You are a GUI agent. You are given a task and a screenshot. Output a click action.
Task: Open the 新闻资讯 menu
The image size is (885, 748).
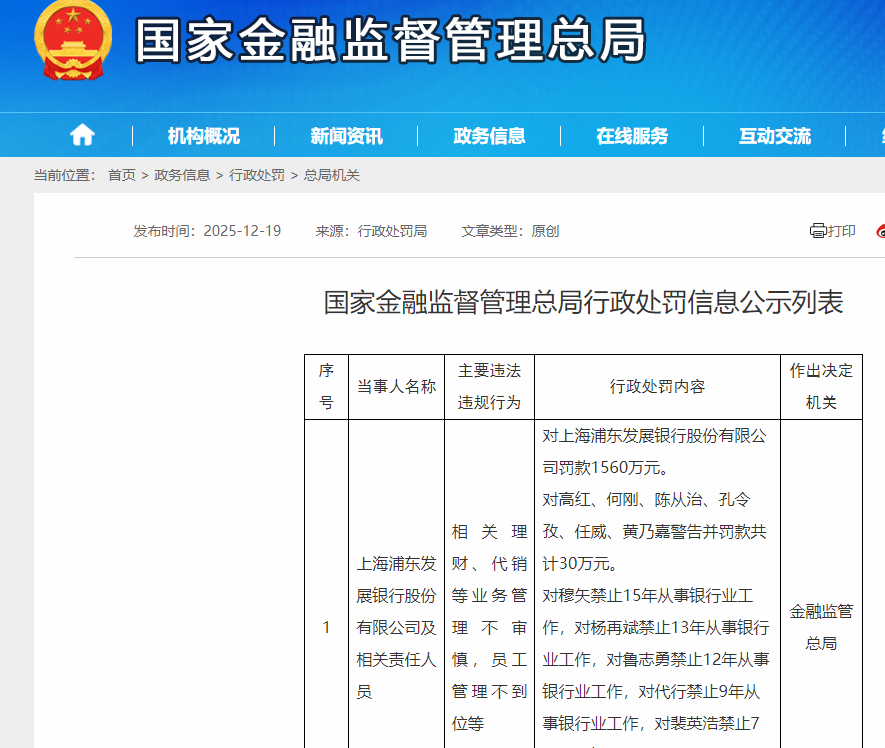347,135
